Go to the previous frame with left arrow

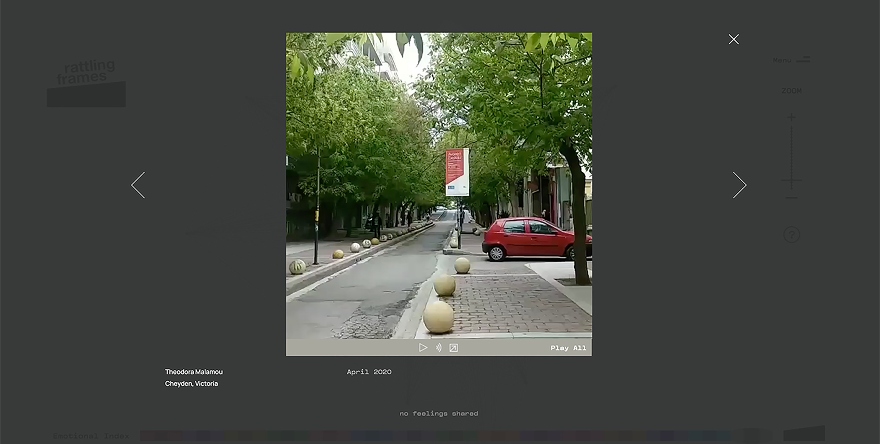[x=138, y=185]
